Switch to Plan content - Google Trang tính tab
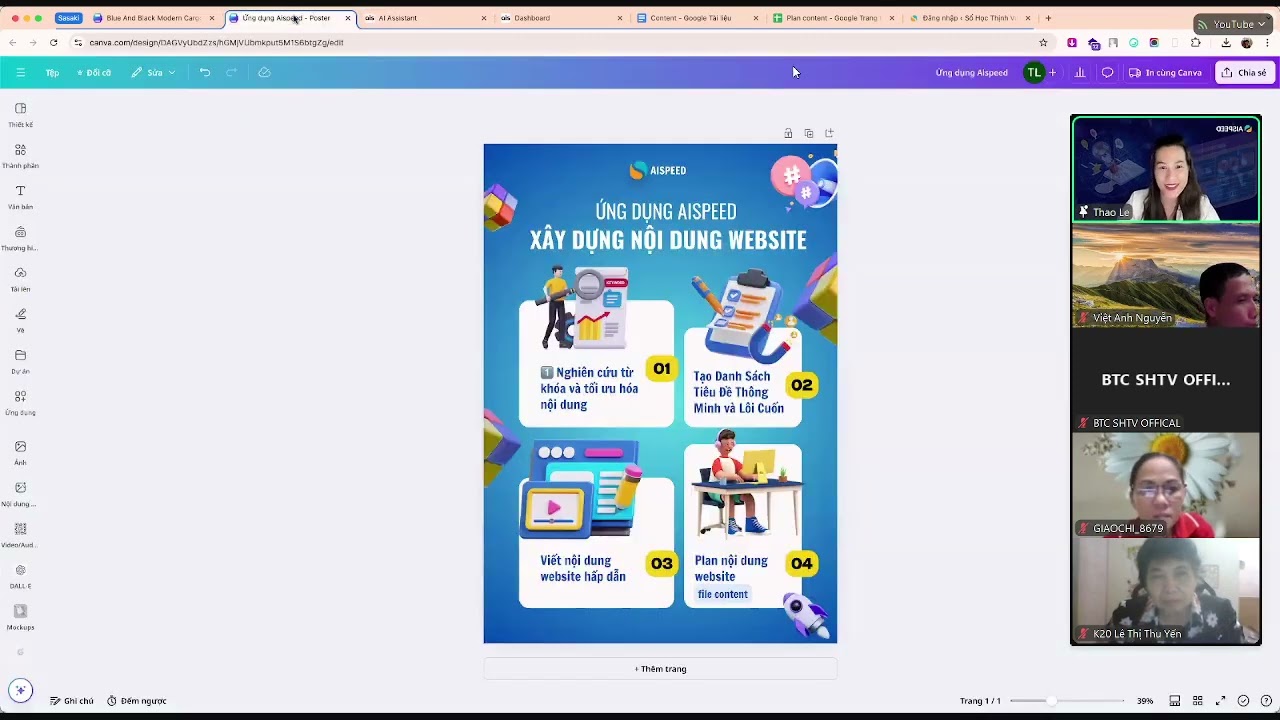This screenshot has height=720, width=1280. click(x=832, y=18)
